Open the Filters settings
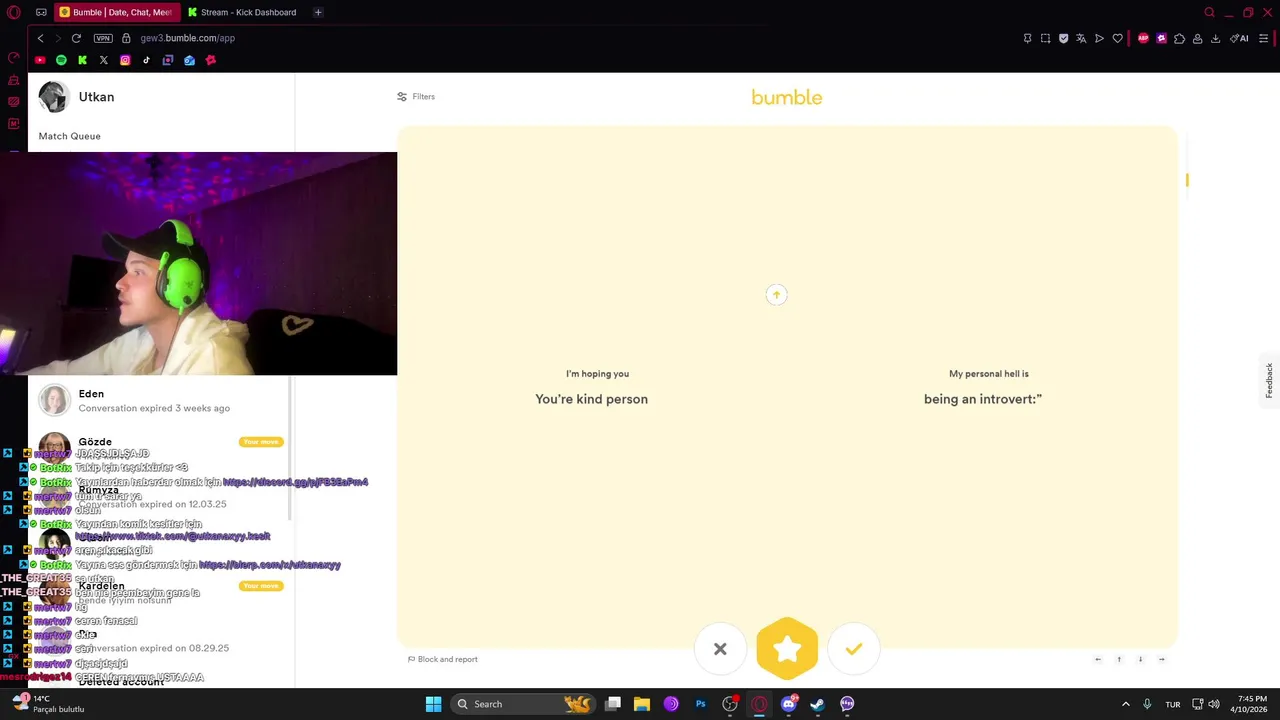The width and height of the screenshot is (1280, 720). (x=416, y=97)
